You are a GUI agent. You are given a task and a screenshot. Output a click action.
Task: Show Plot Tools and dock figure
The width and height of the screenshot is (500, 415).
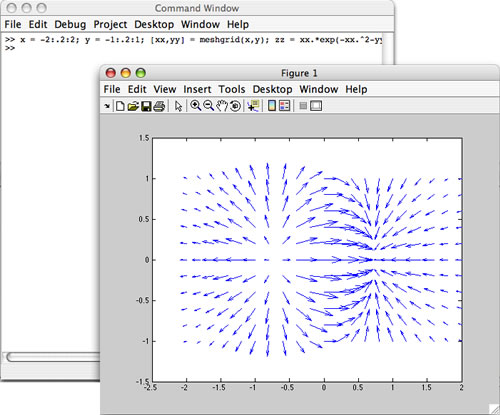point(316,106)
